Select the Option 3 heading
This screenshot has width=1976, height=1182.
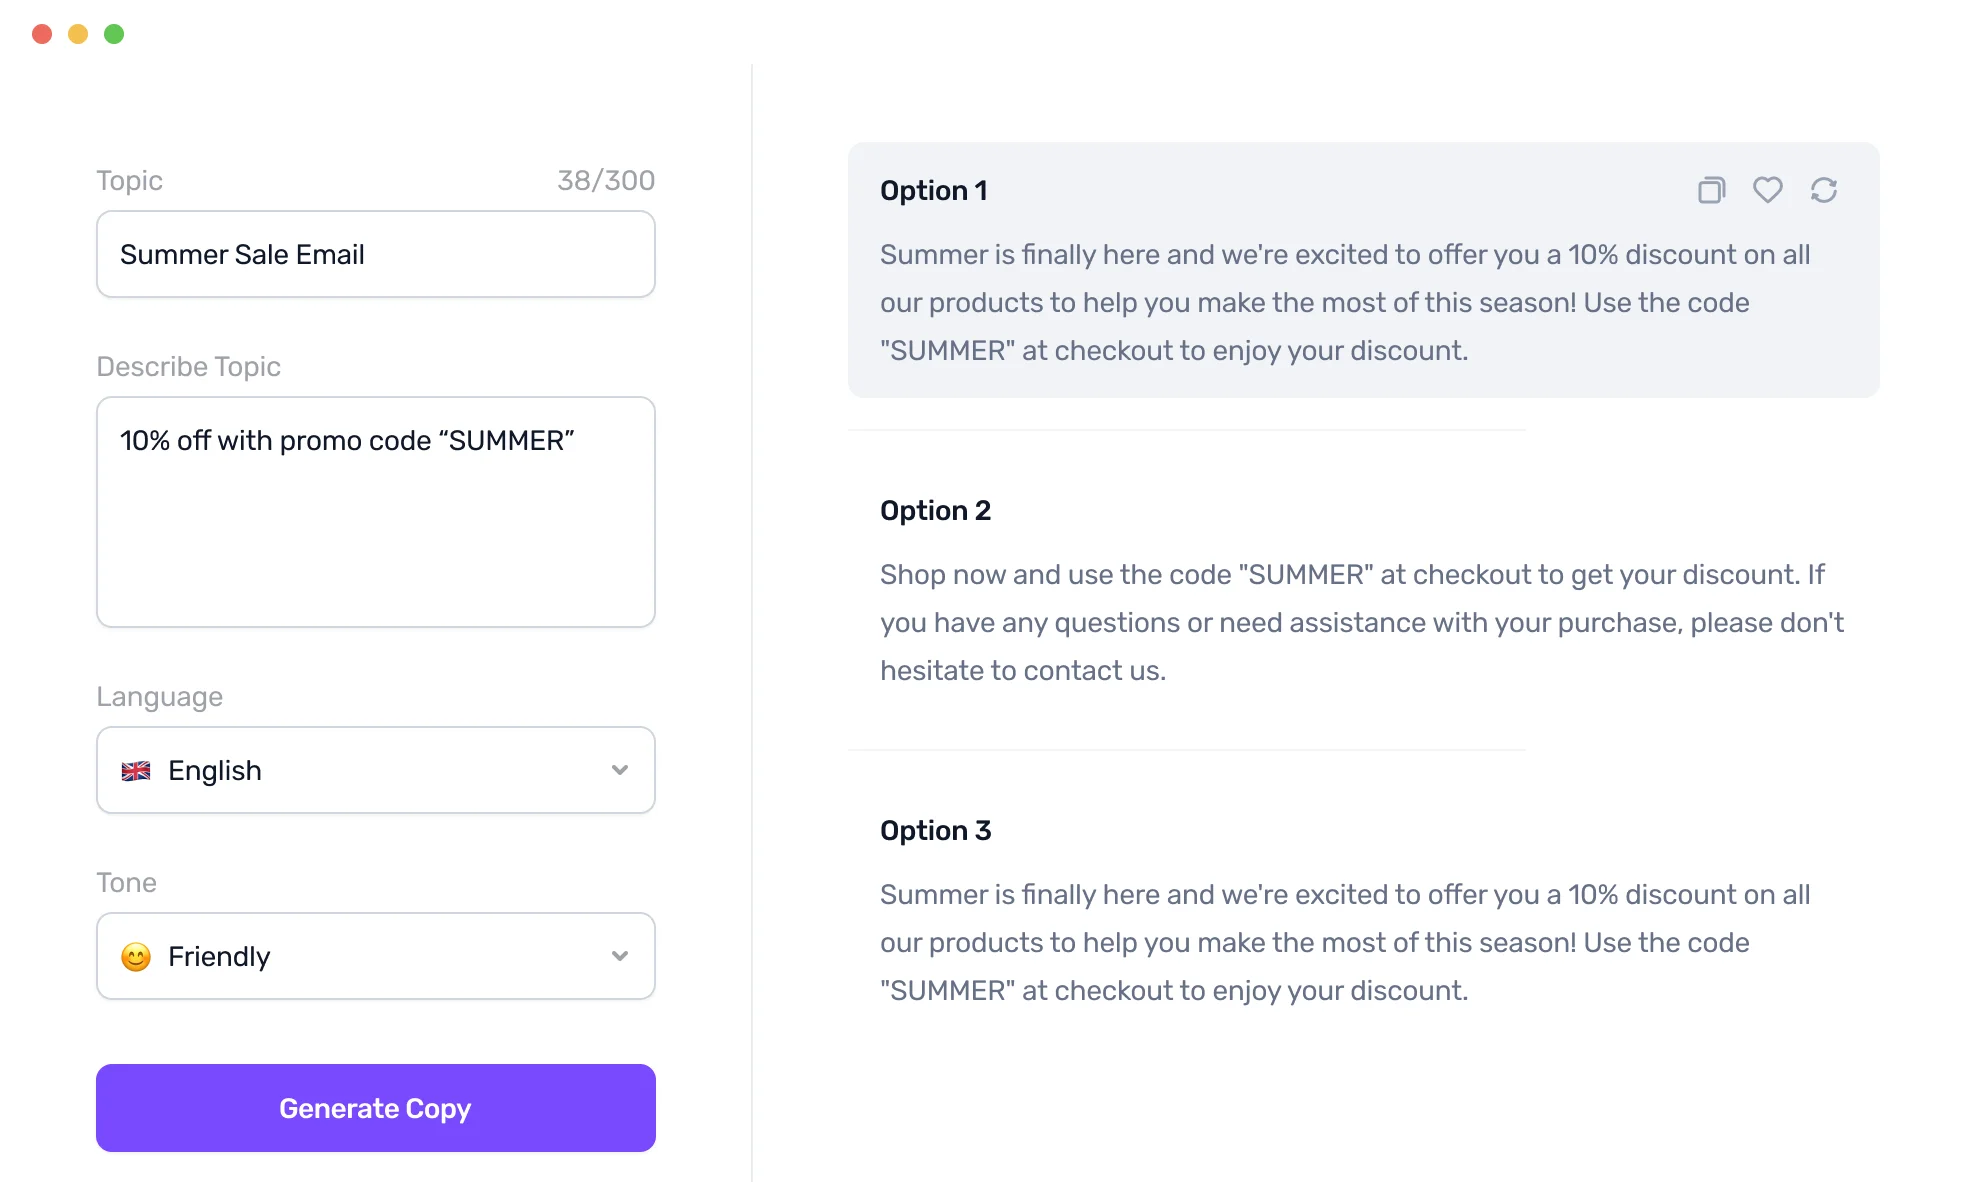(935, 830)
